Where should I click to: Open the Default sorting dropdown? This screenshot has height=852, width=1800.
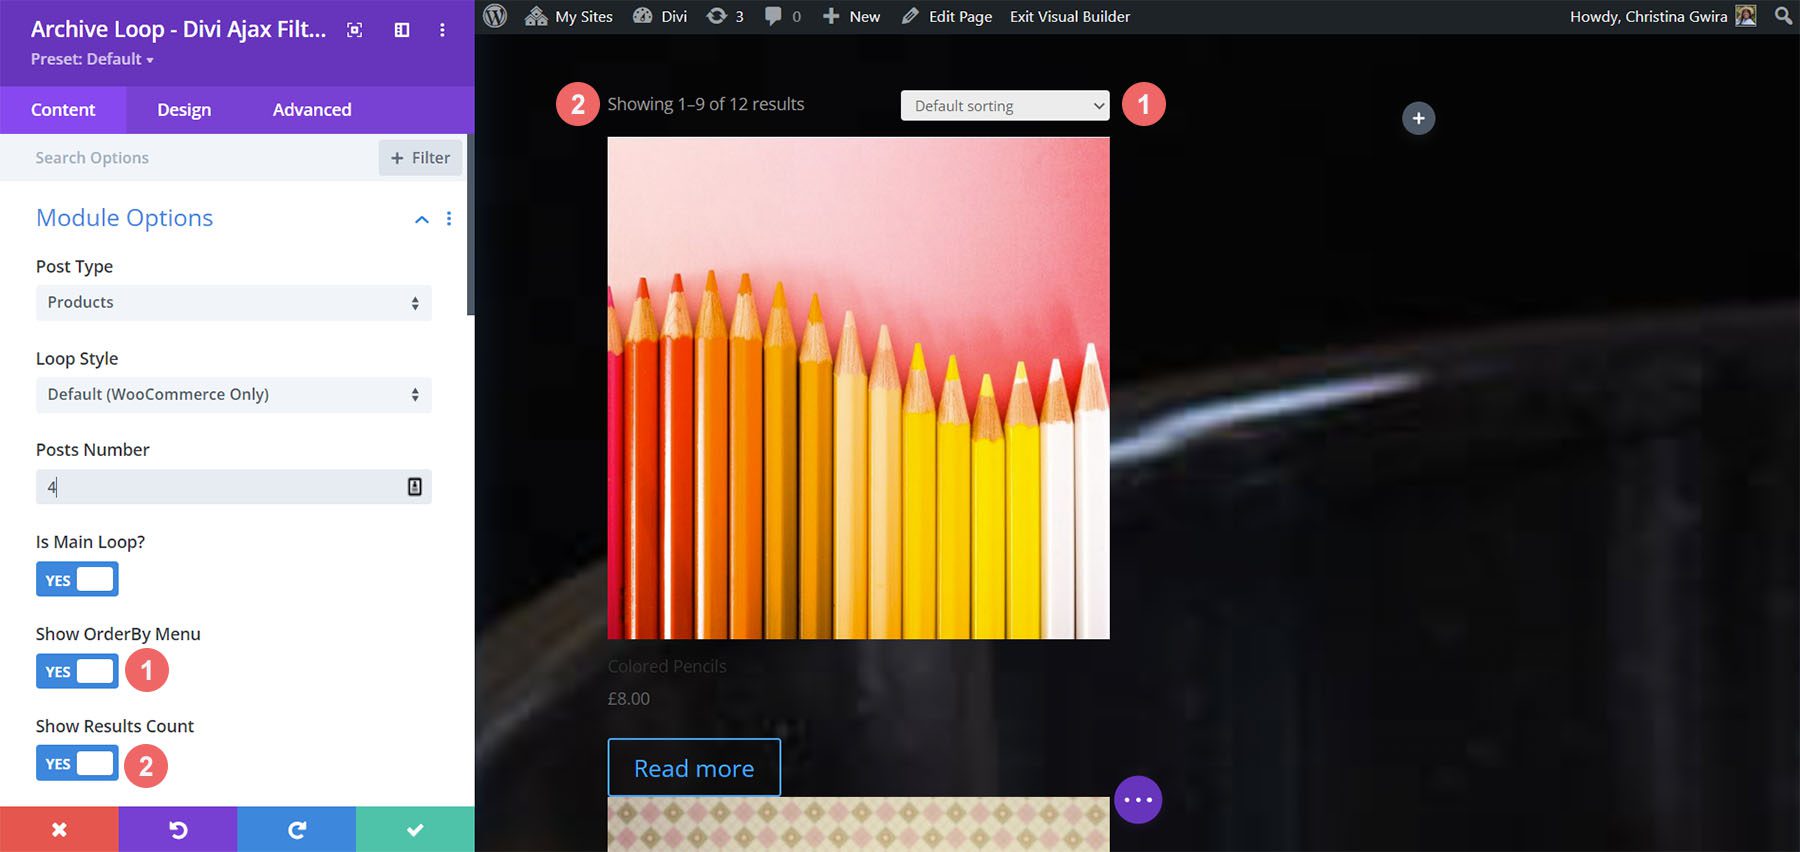[x=1005, y=106]
